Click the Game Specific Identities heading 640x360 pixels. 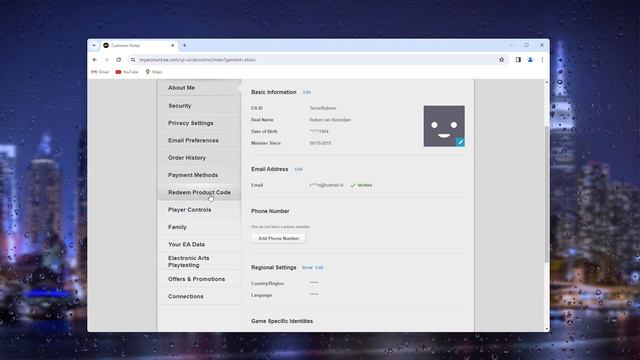coord(282,321)
